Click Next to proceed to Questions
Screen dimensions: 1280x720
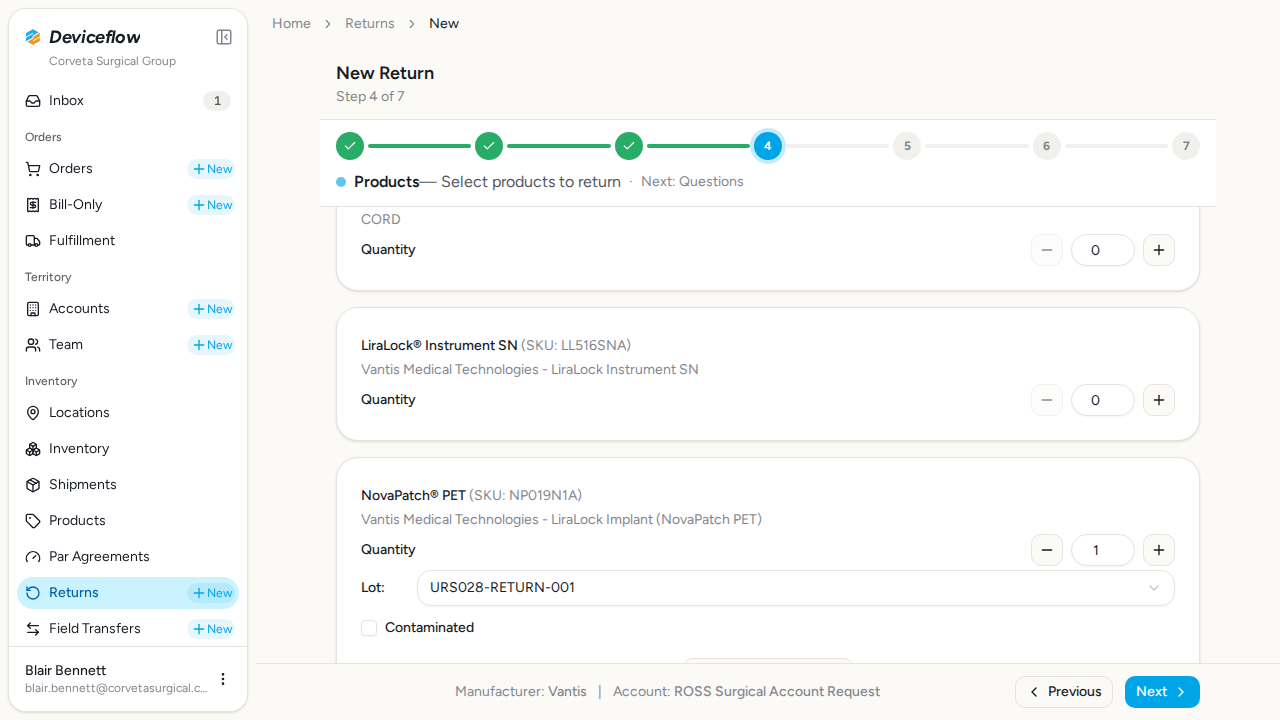1162,692
